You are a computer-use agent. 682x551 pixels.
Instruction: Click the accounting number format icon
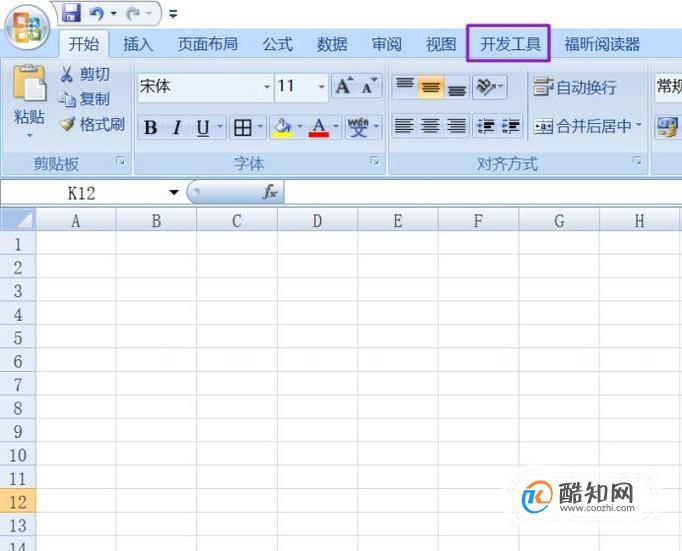(x=667, y=127)
